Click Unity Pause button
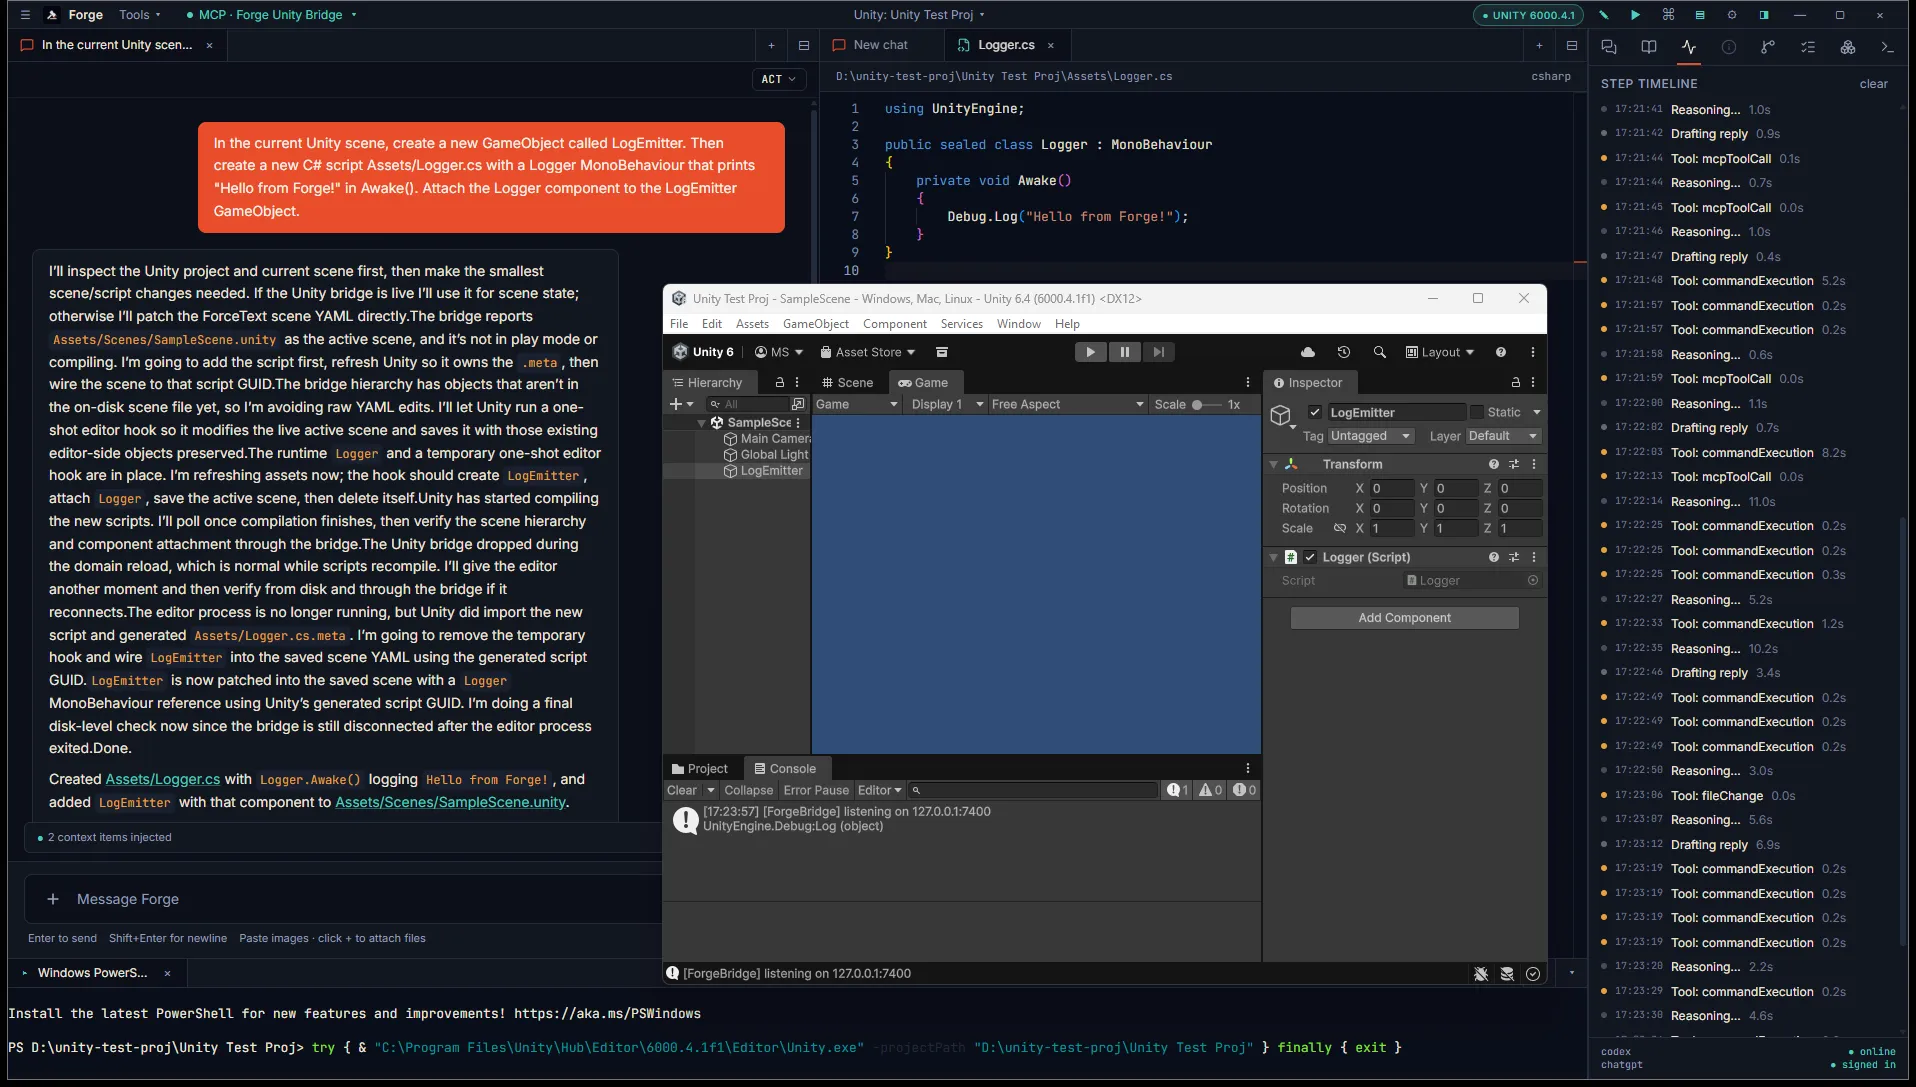Viewport: 1916px width, 1087px height. pos(1124,352)
